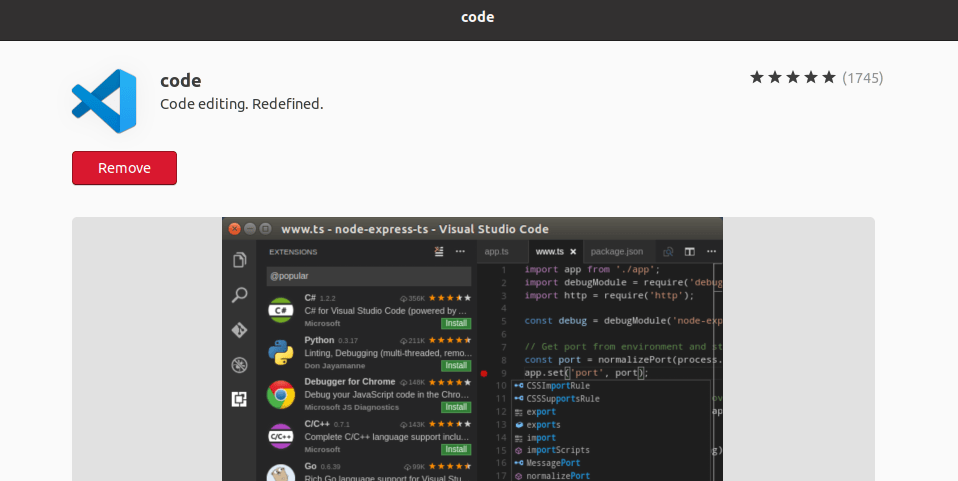Viewport: 958px width, 481px height.
Task: Click the Debug bug icon in VS Code preview
Action: click(x=240, y=365)
